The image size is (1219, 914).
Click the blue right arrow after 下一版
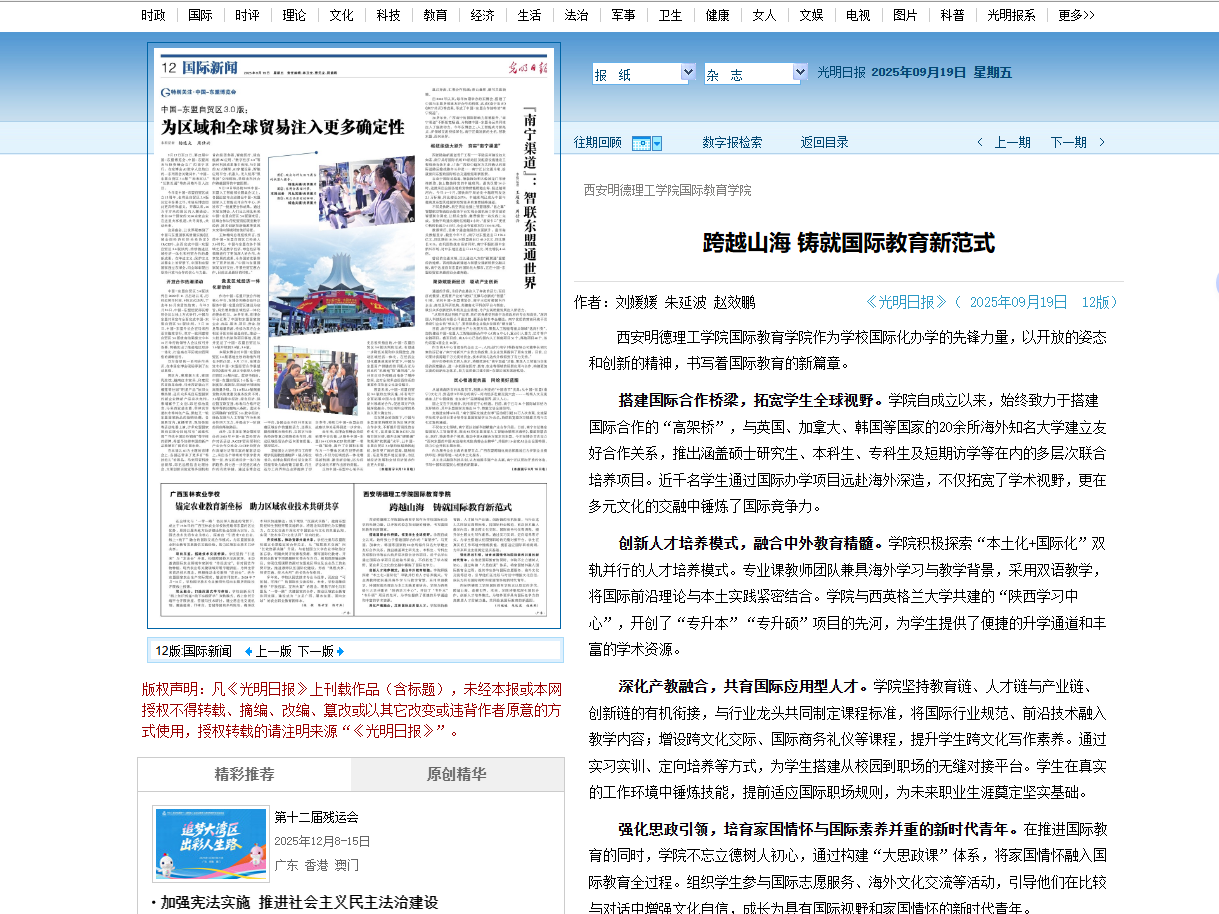(x=340, y=651)
